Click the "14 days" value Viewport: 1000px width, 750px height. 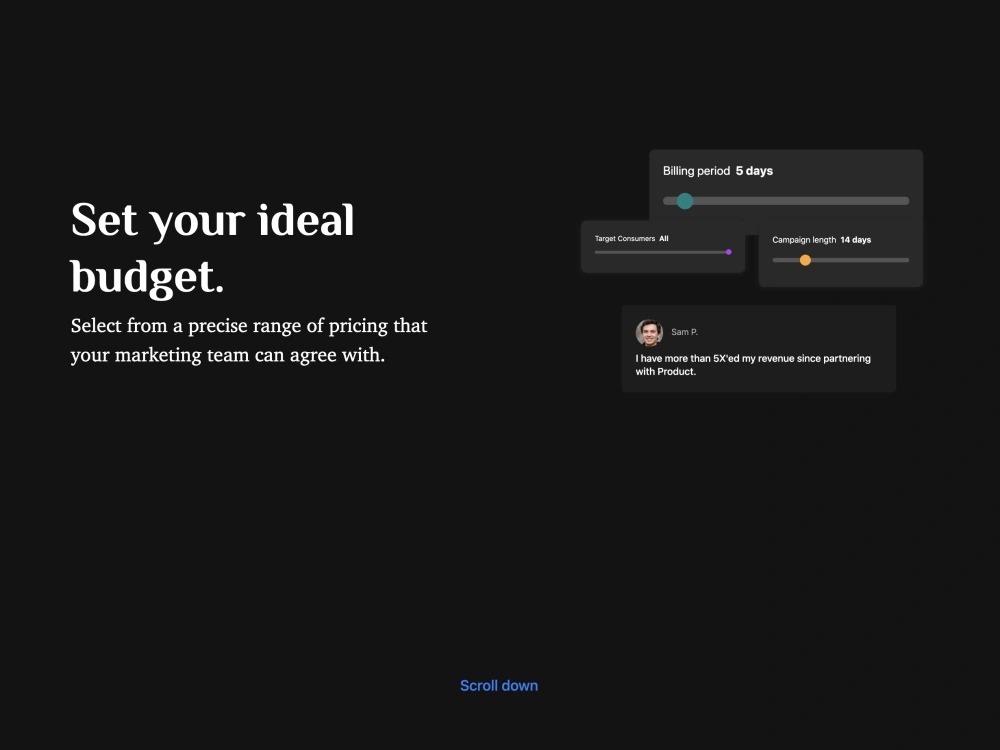[x=855, y=240]
